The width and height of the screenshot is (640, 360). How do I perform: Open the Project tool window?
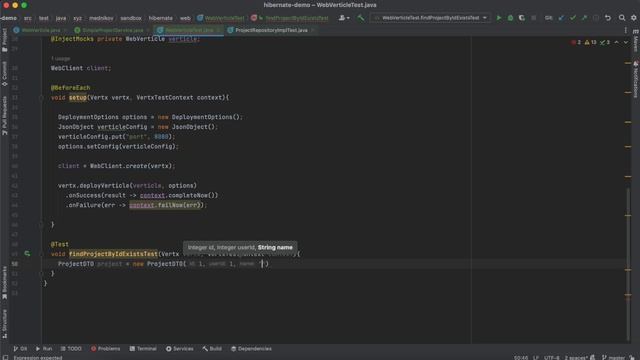click(4, 40)
